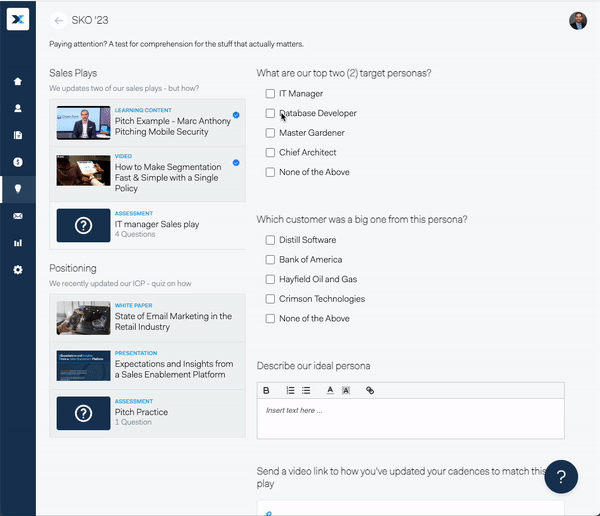Image resolution: width=600 pixels, height=516 pixels.
Task: Tick the Chief Architect checkbox
Action: pos(270,153)
